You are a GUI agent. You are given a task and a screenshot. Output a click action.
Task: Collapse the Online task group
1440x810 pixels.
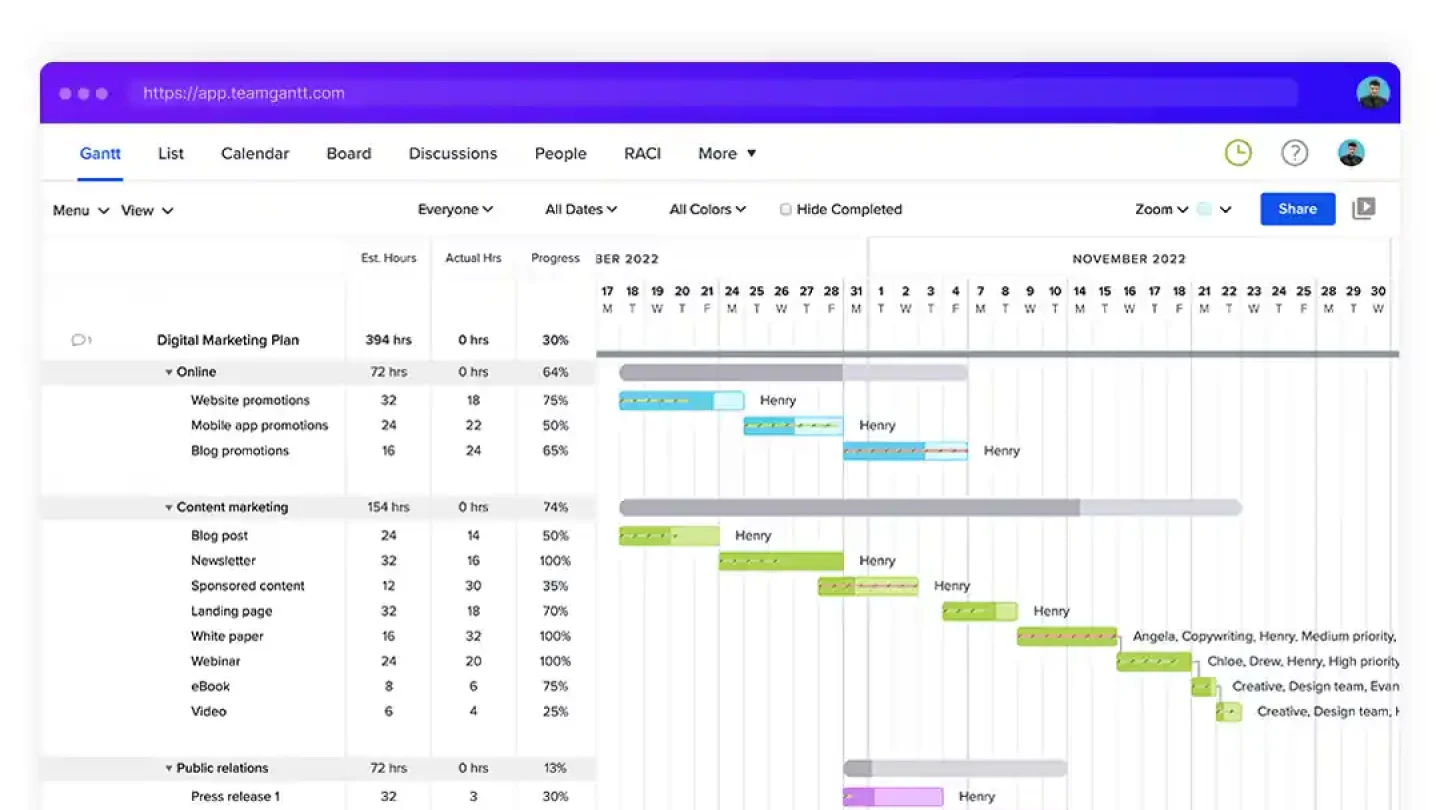[x=169, y=372]
